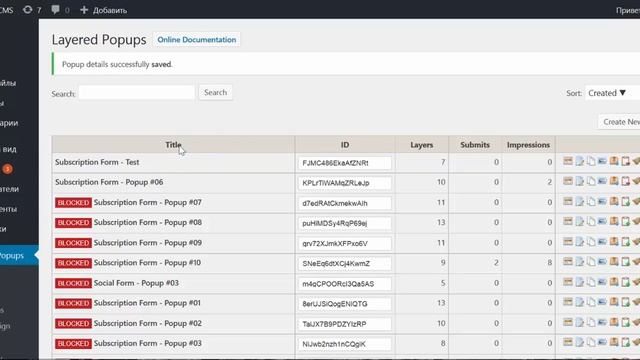Click the first action icon for Popup #07
Screen dimensions: 640x360
click(568, 201)
